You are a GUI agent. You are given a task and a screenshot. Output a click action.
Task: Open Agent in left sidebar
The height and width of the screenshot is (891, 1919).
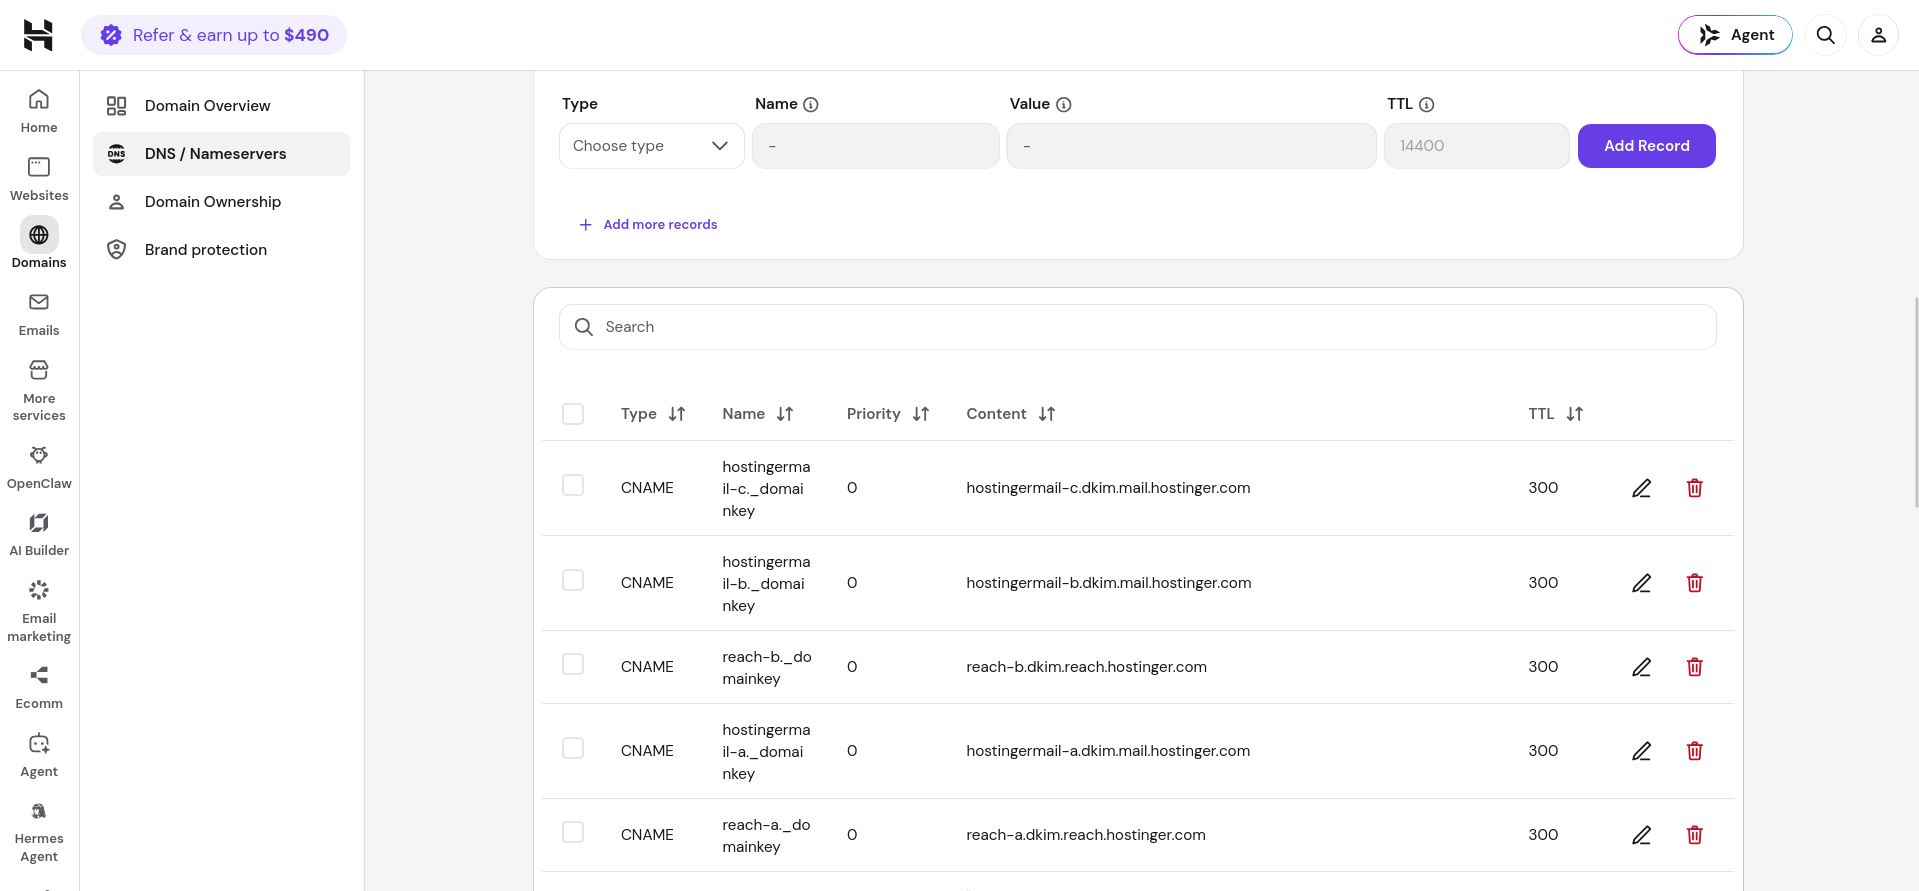[39, 755]
